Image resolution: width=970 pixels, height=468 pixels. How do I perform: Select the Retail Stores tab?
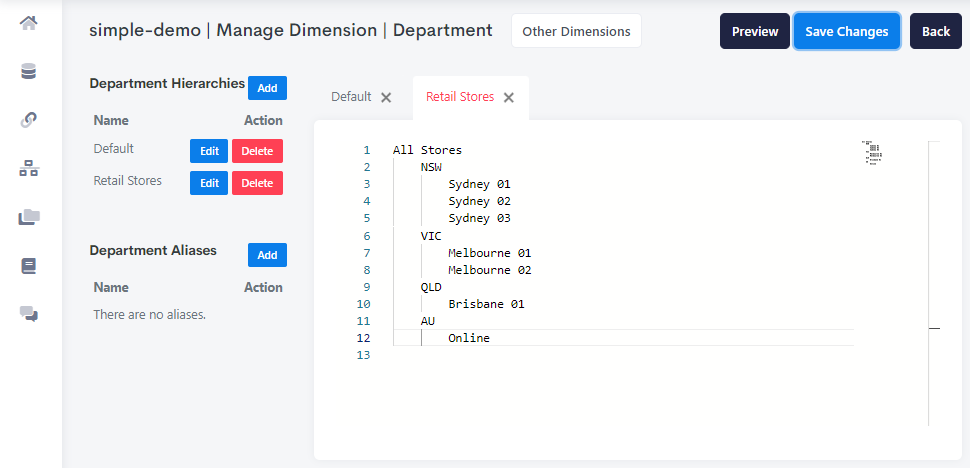click(x=460, y=96)
